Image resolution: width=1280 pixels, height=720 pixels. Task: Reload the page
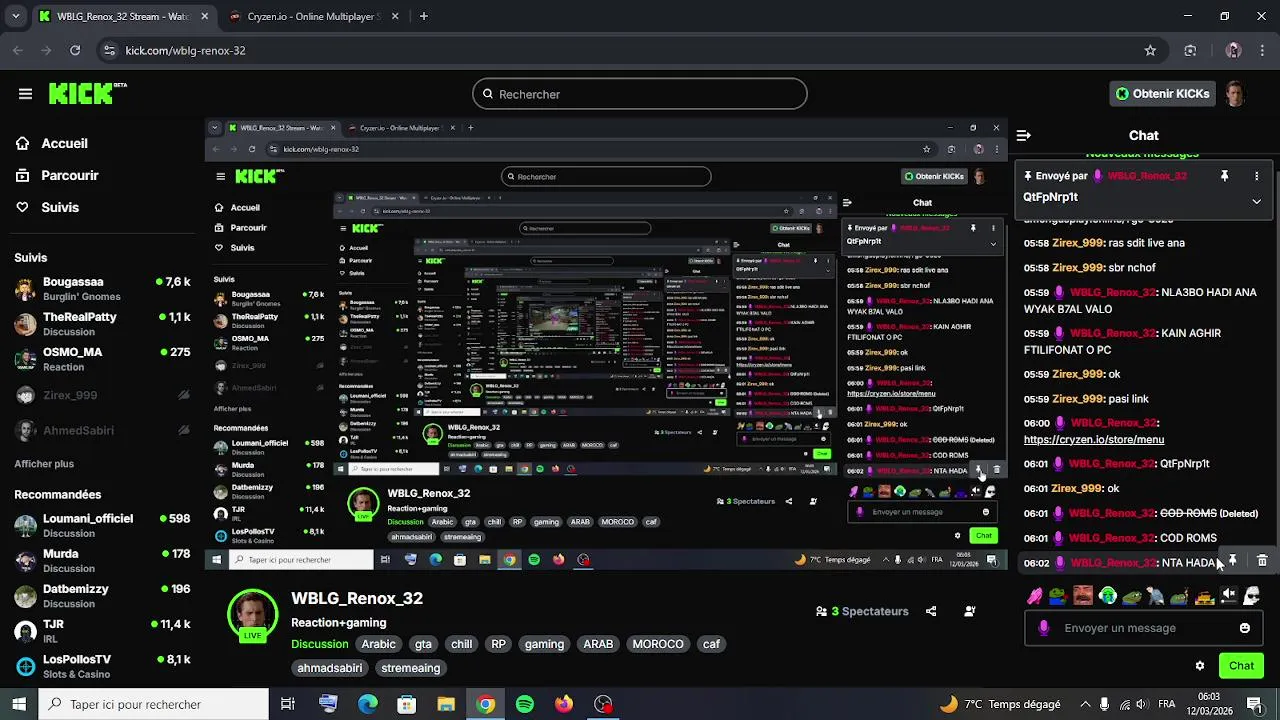point(75,50)
